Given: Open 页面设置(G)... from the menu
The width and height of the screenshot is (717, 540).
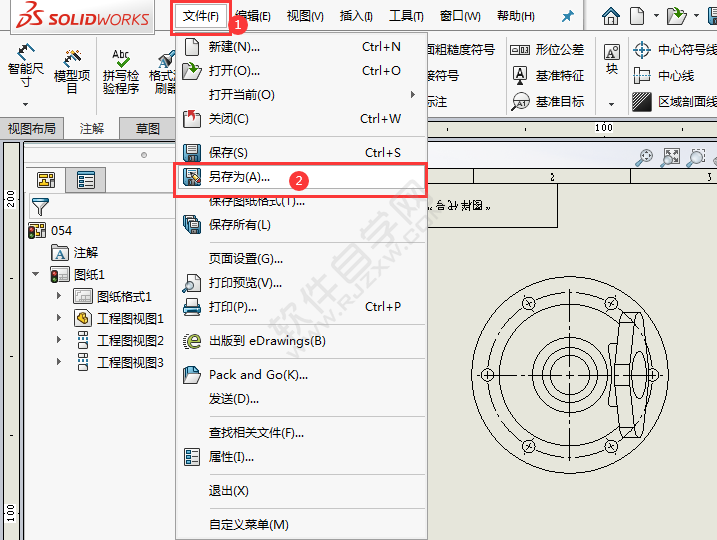Looking at the screenshot, I should (301, 259).
